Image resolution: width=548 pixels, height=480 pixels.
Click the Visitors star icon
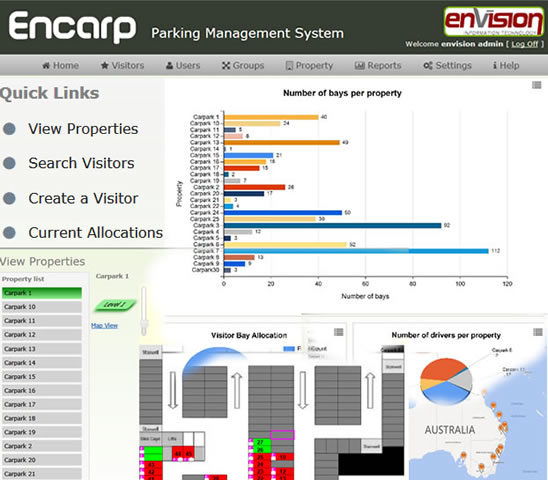click(x=104, y=65)
